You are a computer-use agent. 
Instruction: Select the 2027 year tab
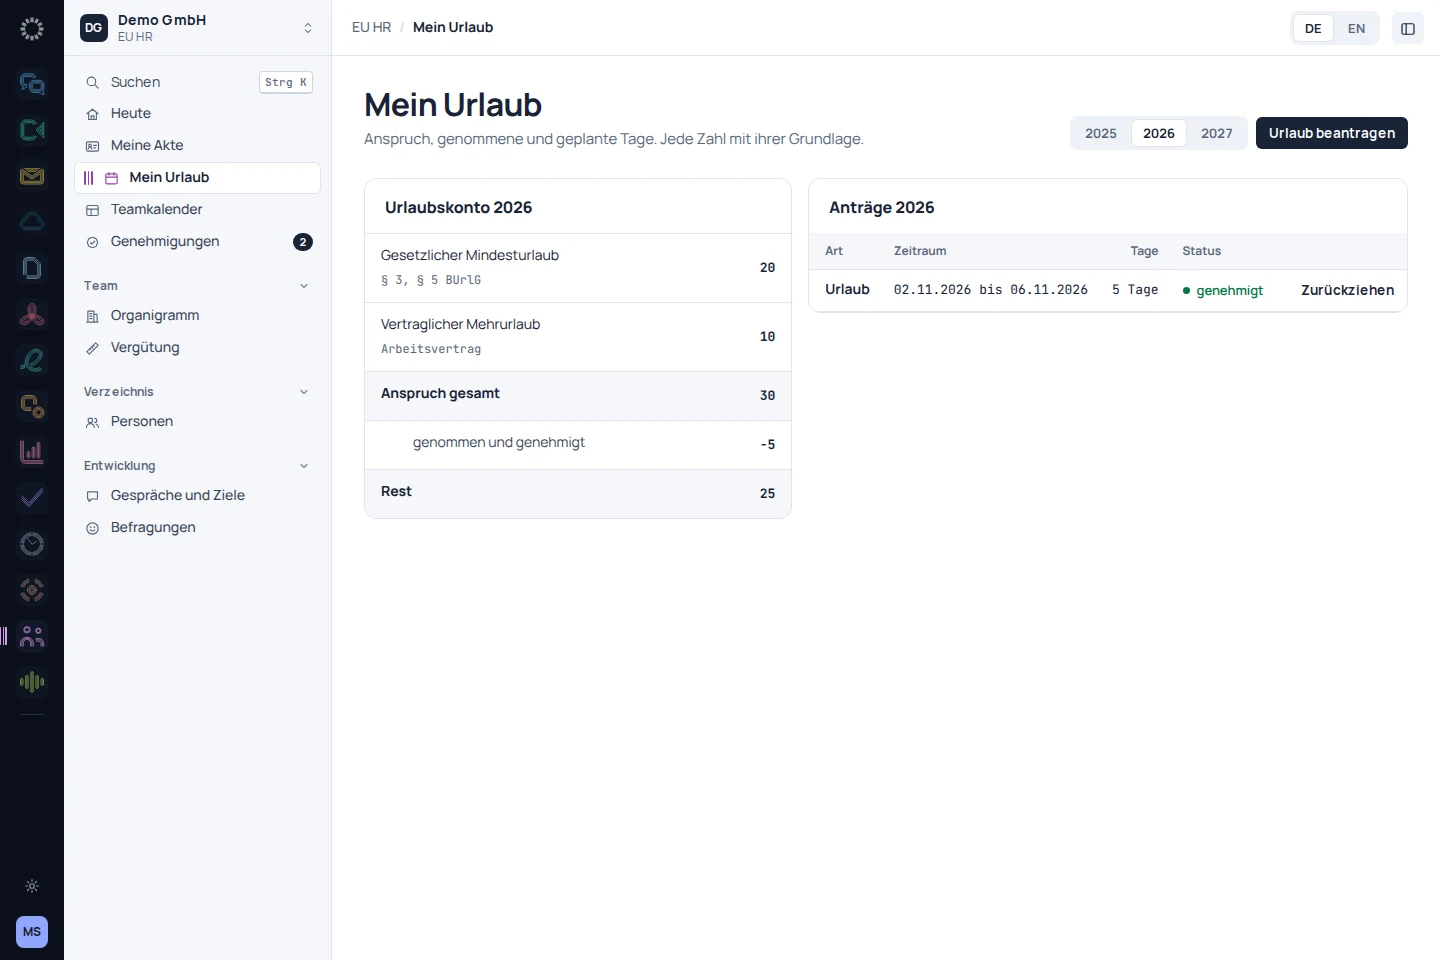(1217, 133)
